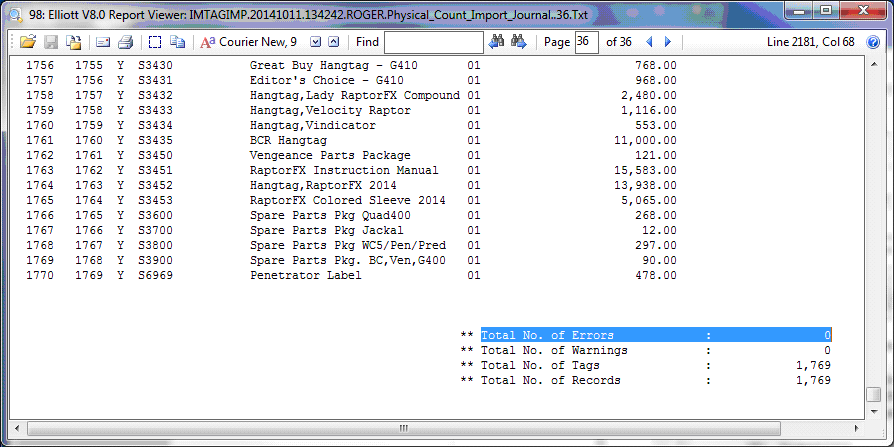Print the report with printer icon
Viewport: 894px width, 447px height.
point(125,42)
